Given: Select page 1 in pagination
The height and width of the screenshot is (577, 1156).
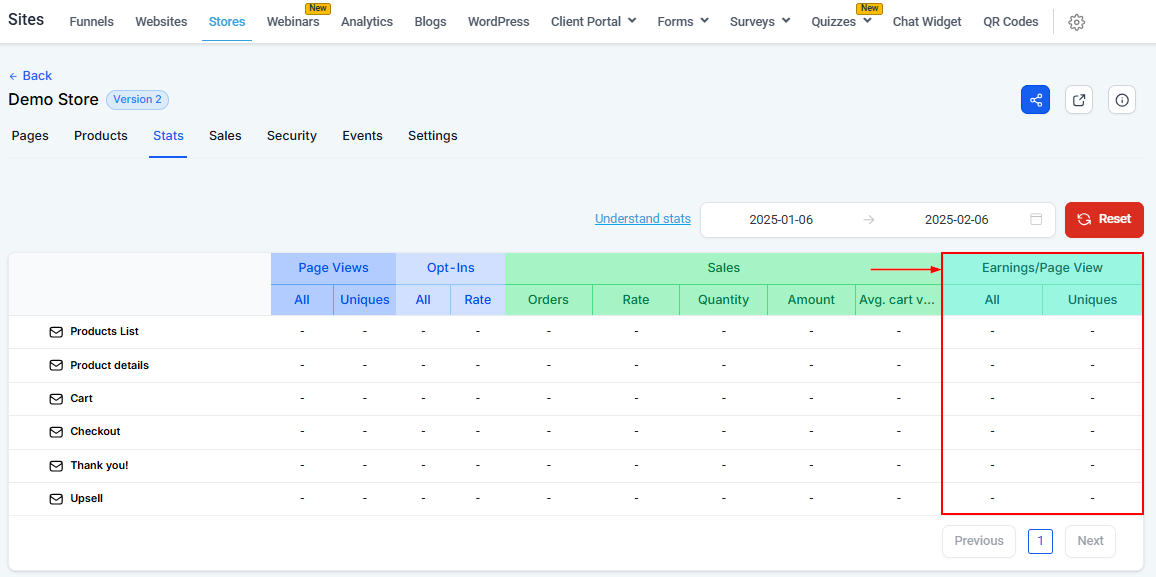Looking at the screenshot, I should point(1040,541).
